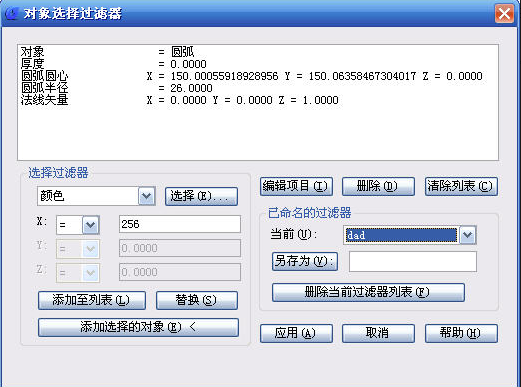The height and width of the screenshot is (387, 521).
Task: Open the X operator dropdown
Action: click(x=90, y=225)
